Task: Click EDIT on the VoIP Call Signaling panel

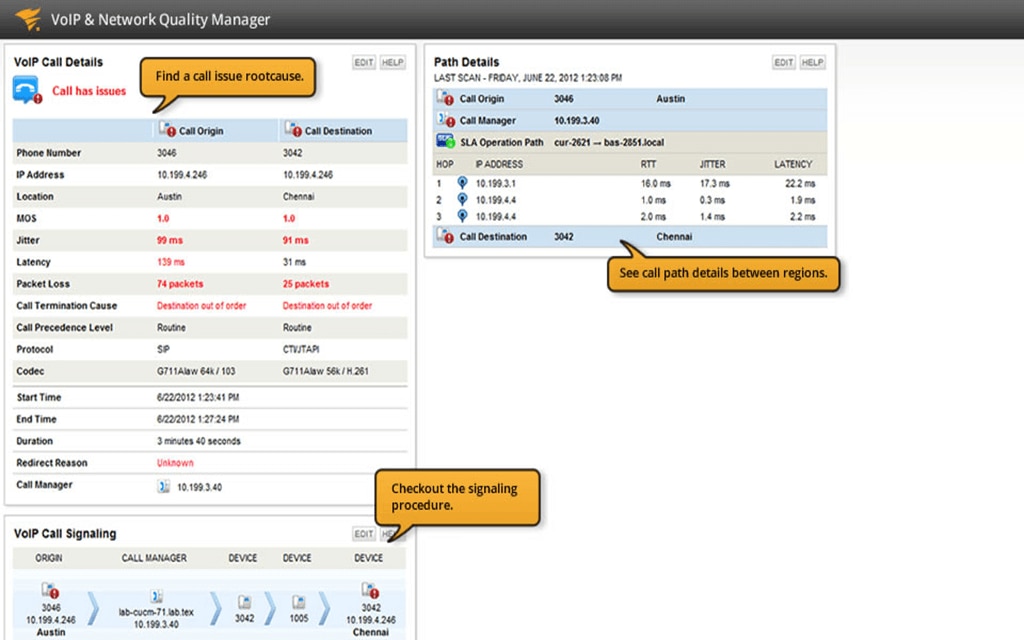Action: click(x=363, y=533)
